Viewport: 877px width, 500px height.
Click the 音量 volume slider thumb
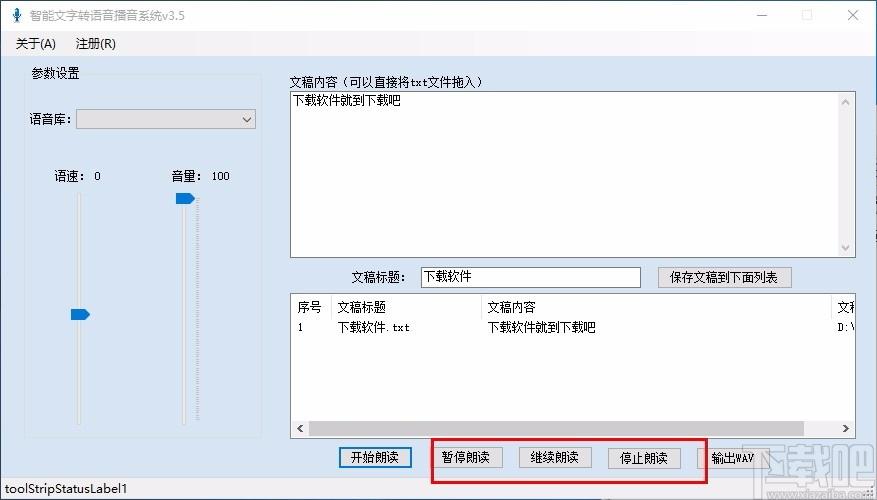185,199
